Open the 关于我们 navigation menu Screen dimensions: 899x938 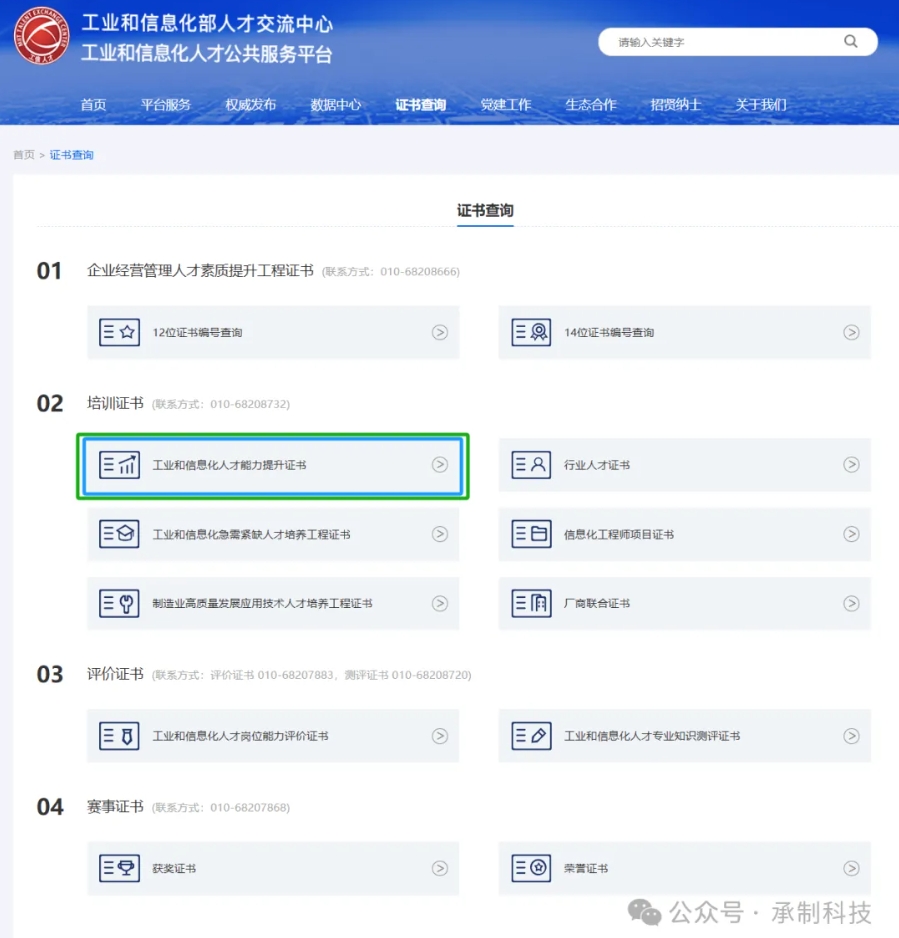coord(760,105)
